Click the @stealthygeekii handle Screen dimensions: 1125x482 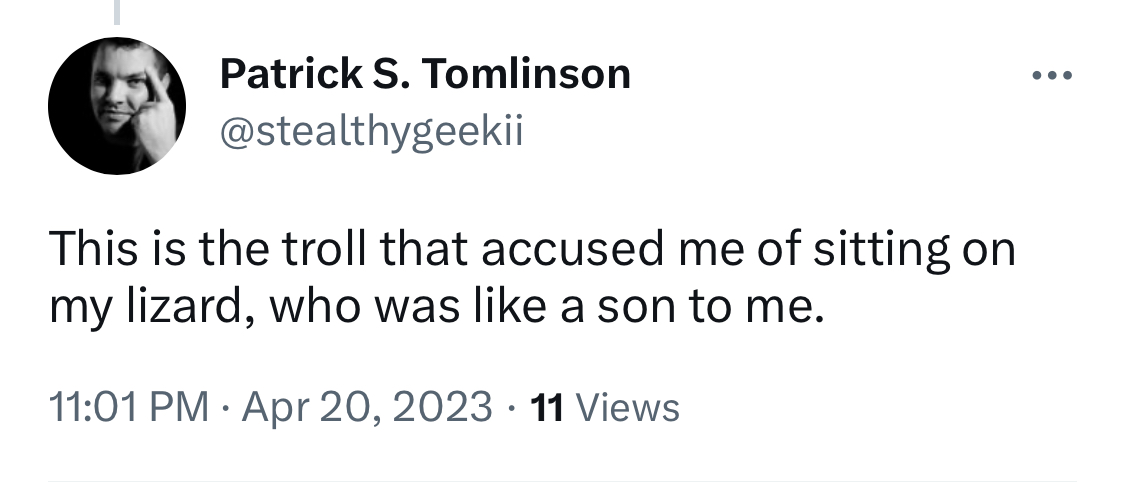tap(371, 132)
